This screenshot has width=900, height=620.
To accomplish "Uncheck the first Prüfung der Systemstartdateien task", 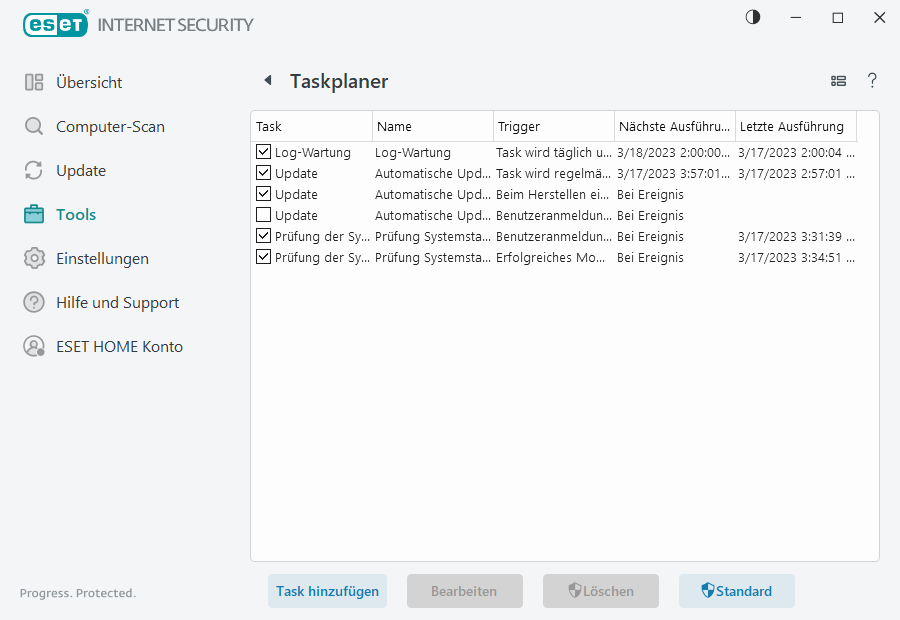I will pos(263,236).
